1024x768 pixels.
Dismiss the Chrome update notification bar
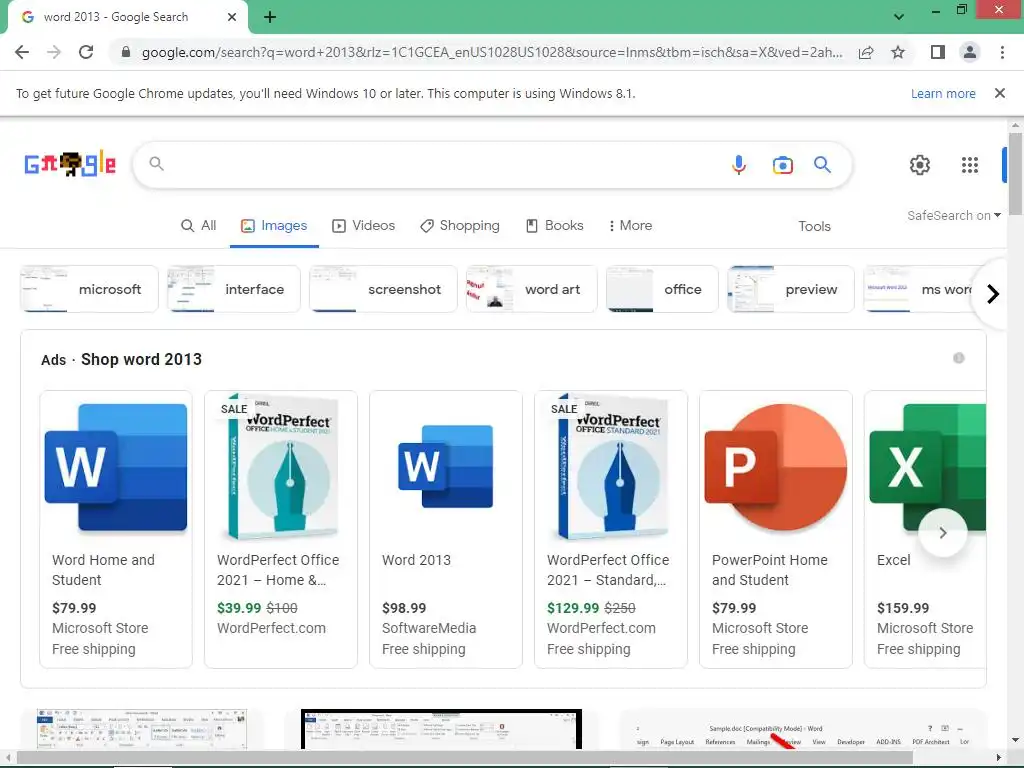click(x=1000, y=93)
